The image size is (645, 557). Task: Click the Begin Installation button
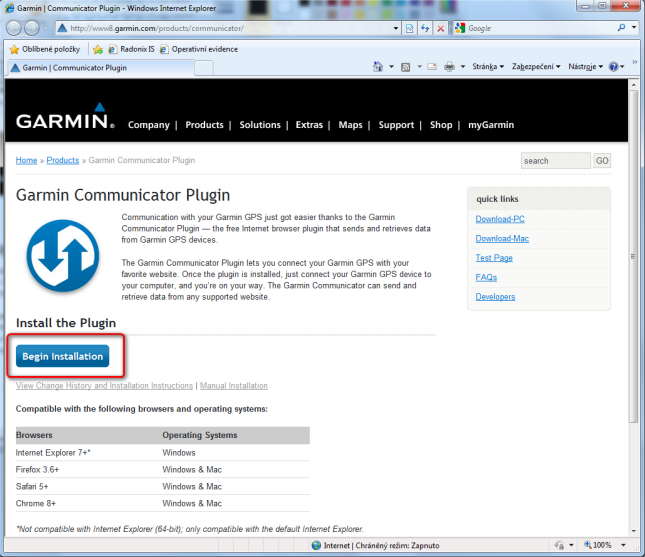[63, 356]
